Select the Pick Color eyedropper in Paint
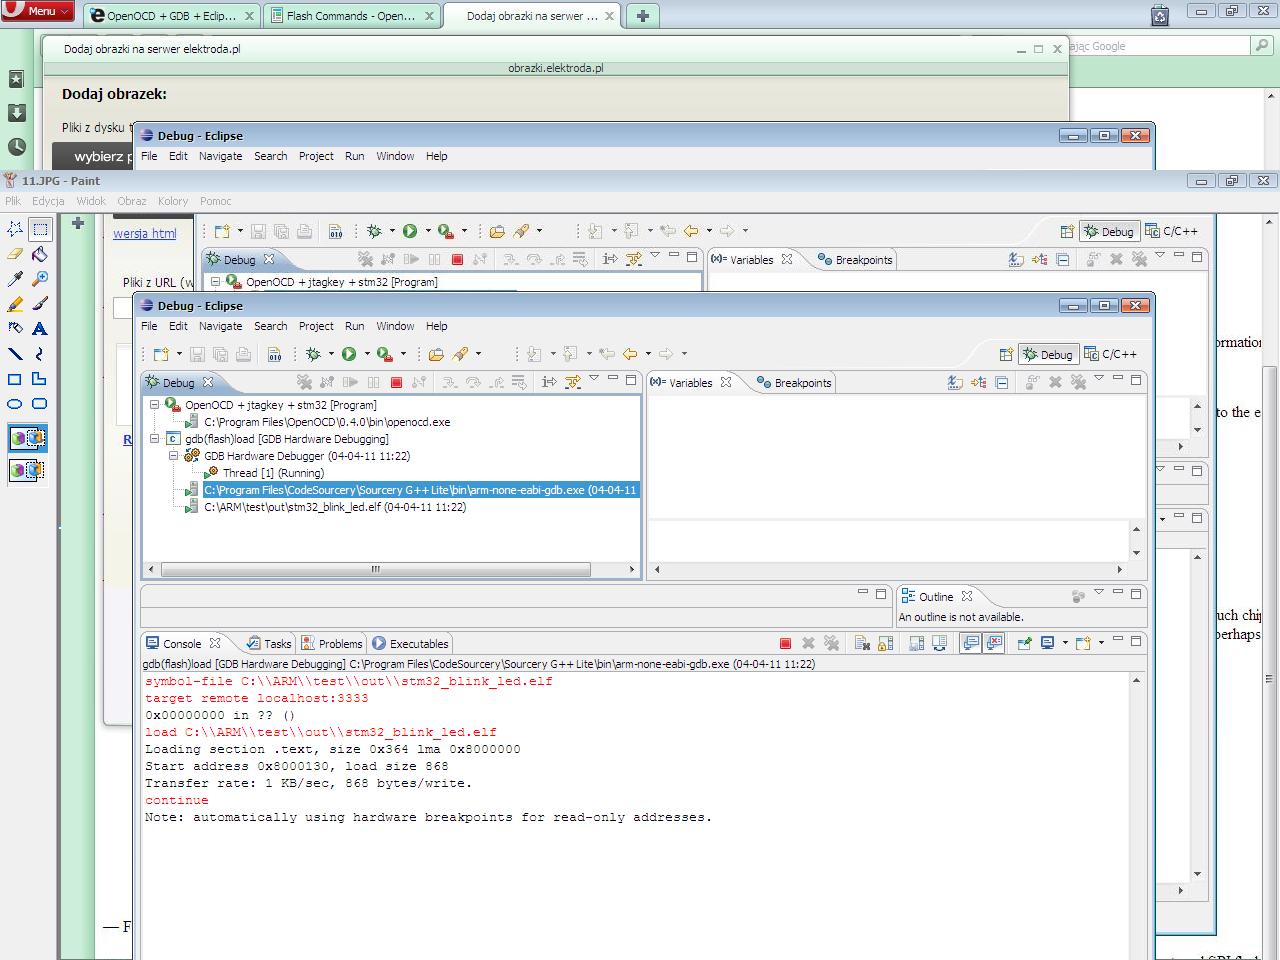 tap(15, 279)
